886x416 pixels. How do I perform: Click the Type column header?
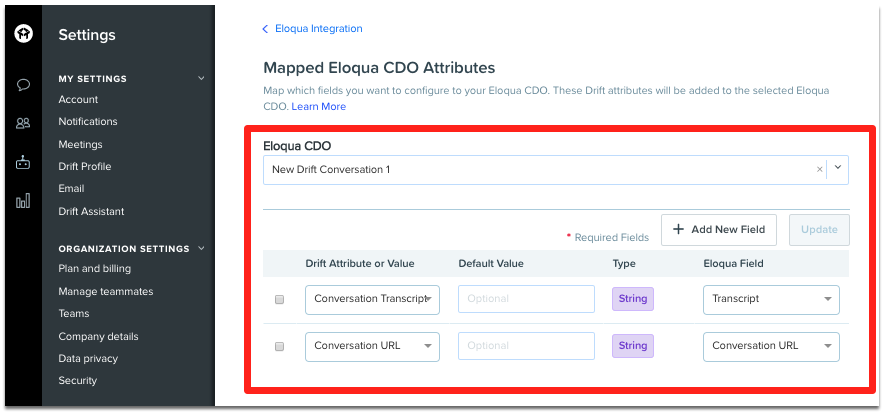point(624,263)
